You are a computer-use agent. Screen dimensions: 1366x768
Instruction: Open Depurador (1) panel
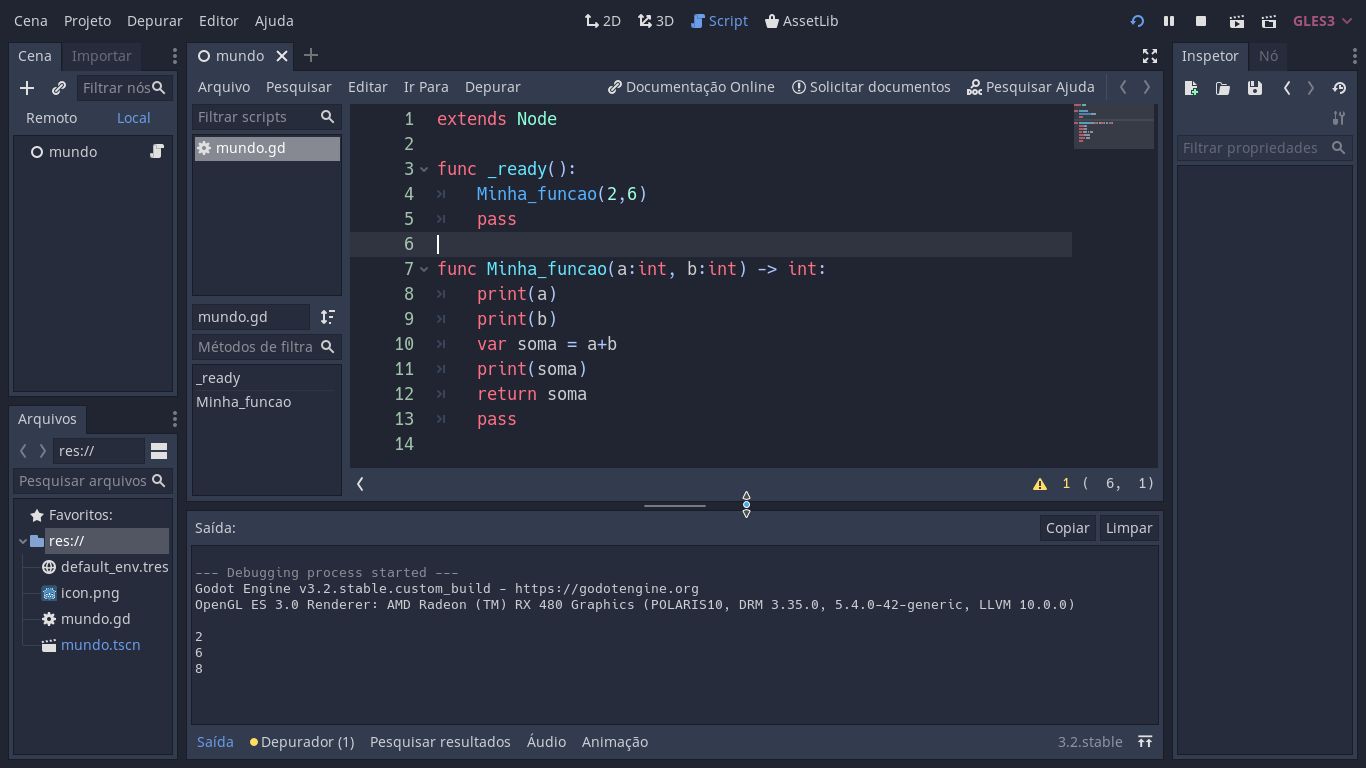[302, 742]
